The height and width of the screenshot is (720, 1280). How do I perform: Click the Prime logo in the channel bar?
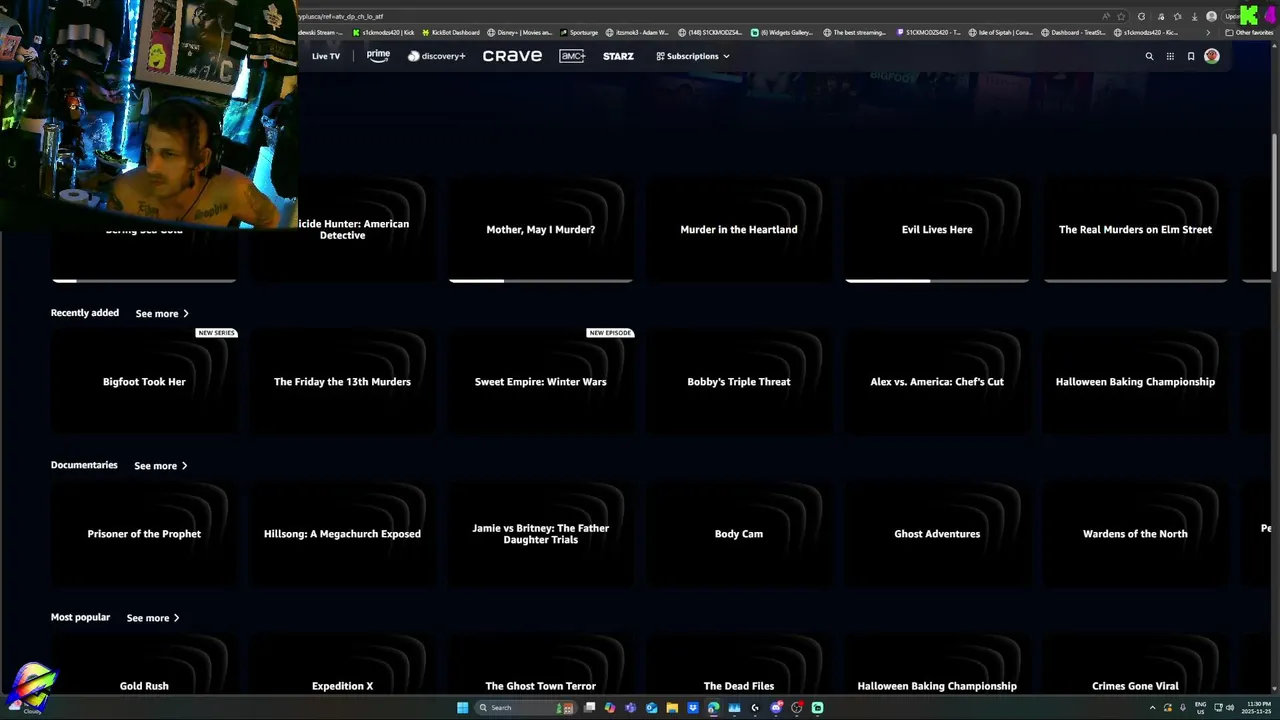378,56
